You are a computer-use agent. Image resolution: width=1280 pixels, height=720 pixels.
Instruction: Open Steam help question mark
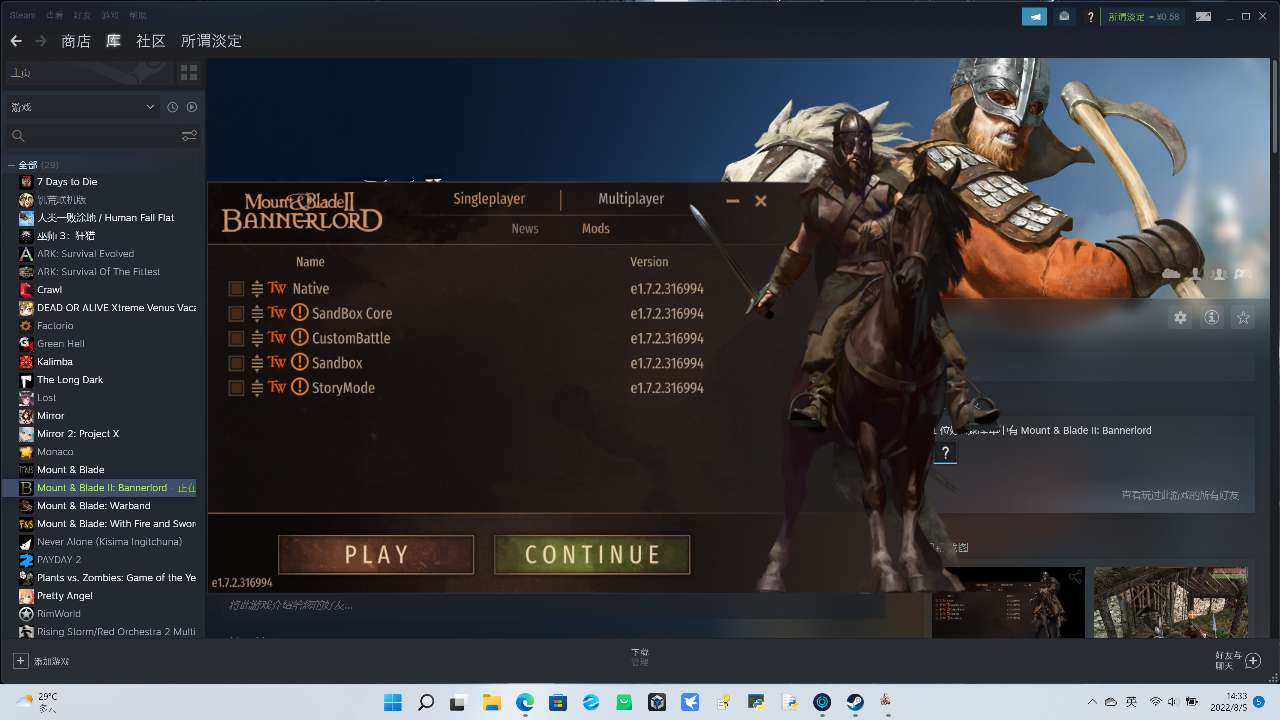click(x=1091, y=17)
